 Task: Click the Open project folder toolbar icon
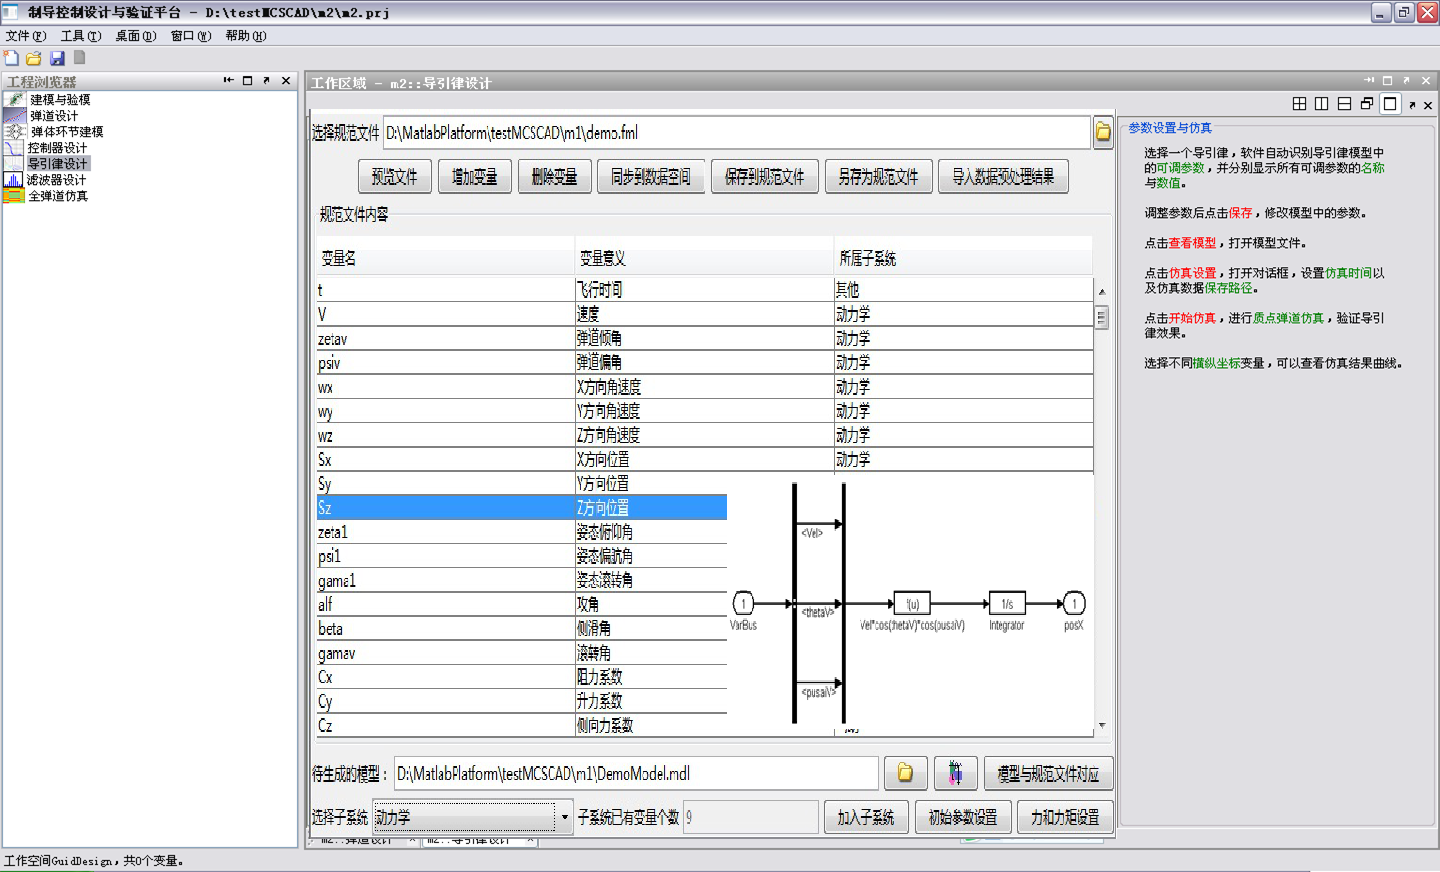pos(34,58)
